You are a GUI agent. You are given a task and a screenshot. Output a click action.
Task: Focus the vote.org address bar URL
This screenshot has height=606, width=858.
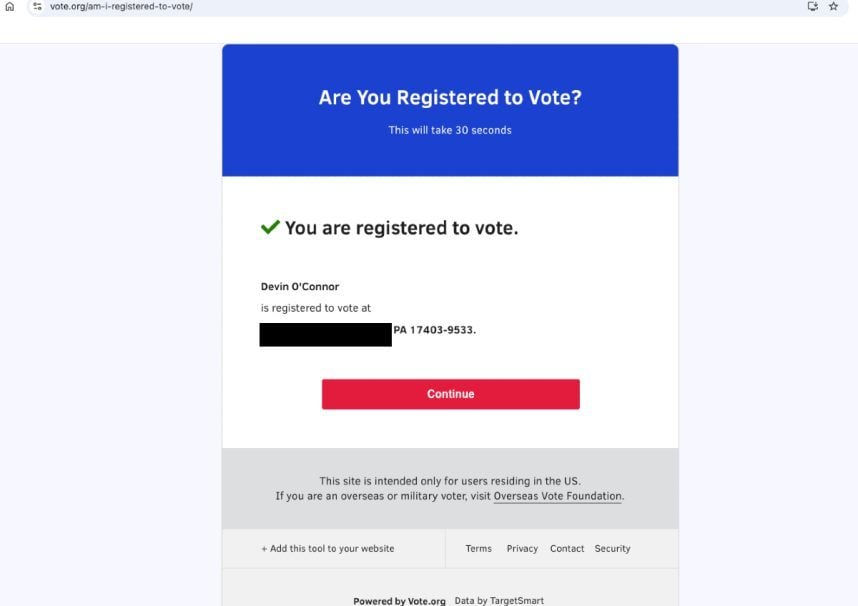click(121, 7)
